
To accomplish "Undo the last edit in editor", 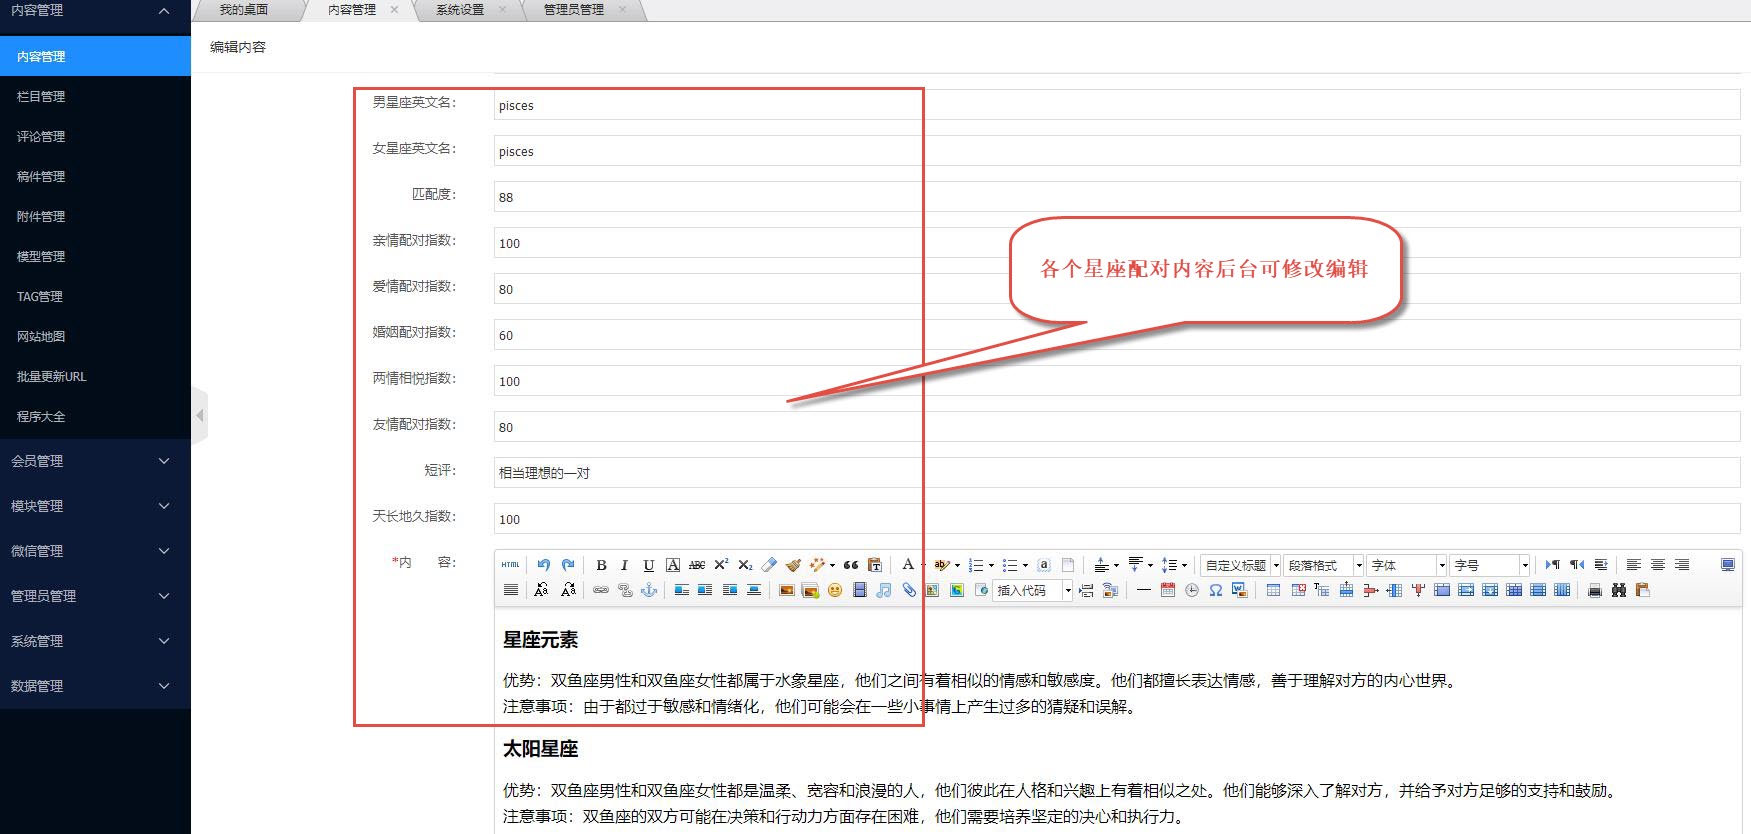I will 543,565.
